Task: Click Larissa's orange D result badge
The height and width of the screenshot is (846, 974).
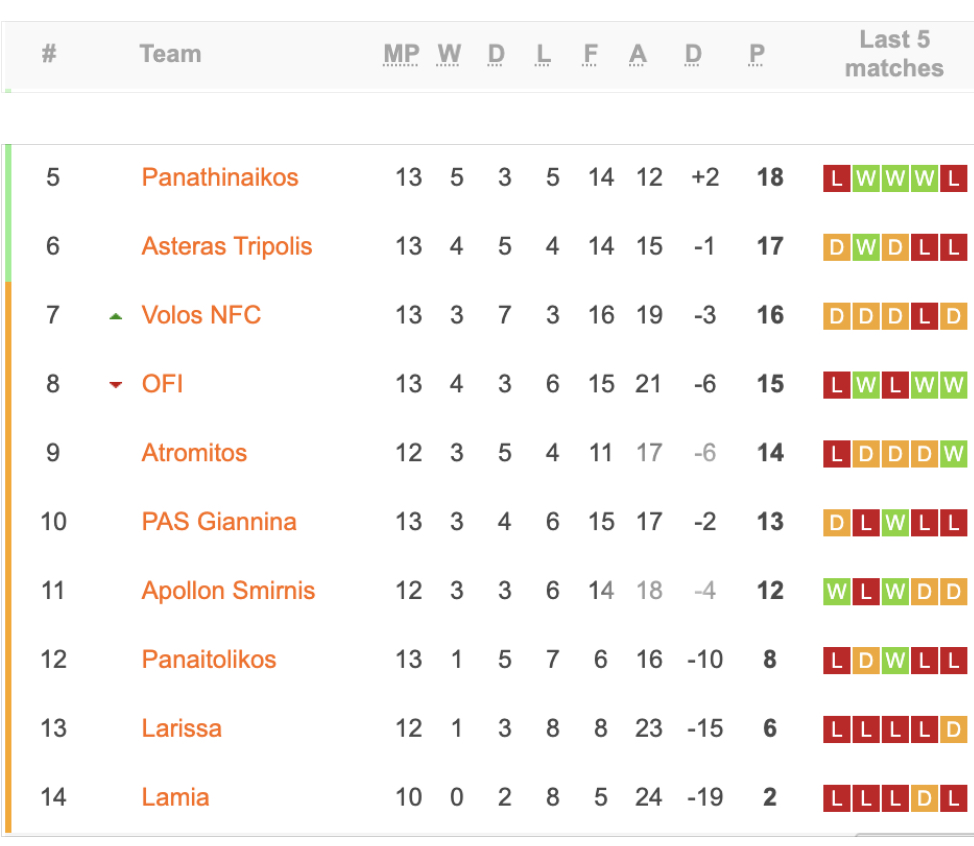Action: point(953,729)
